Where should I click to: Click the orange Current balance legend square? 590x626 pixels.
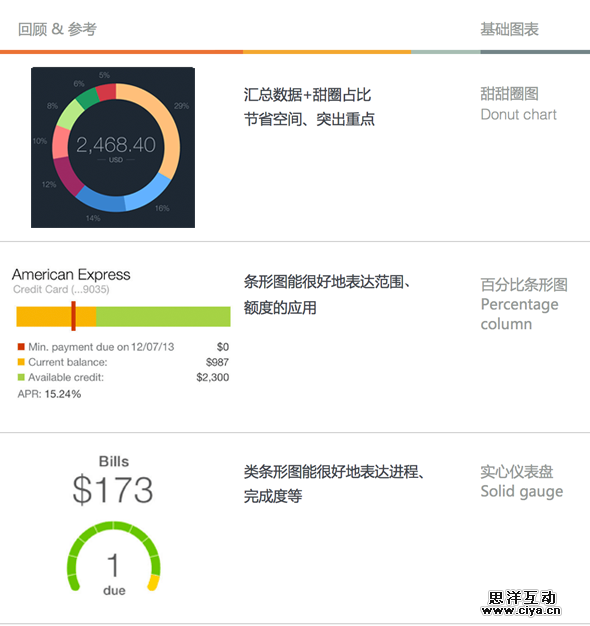click(x=21, y=362)
